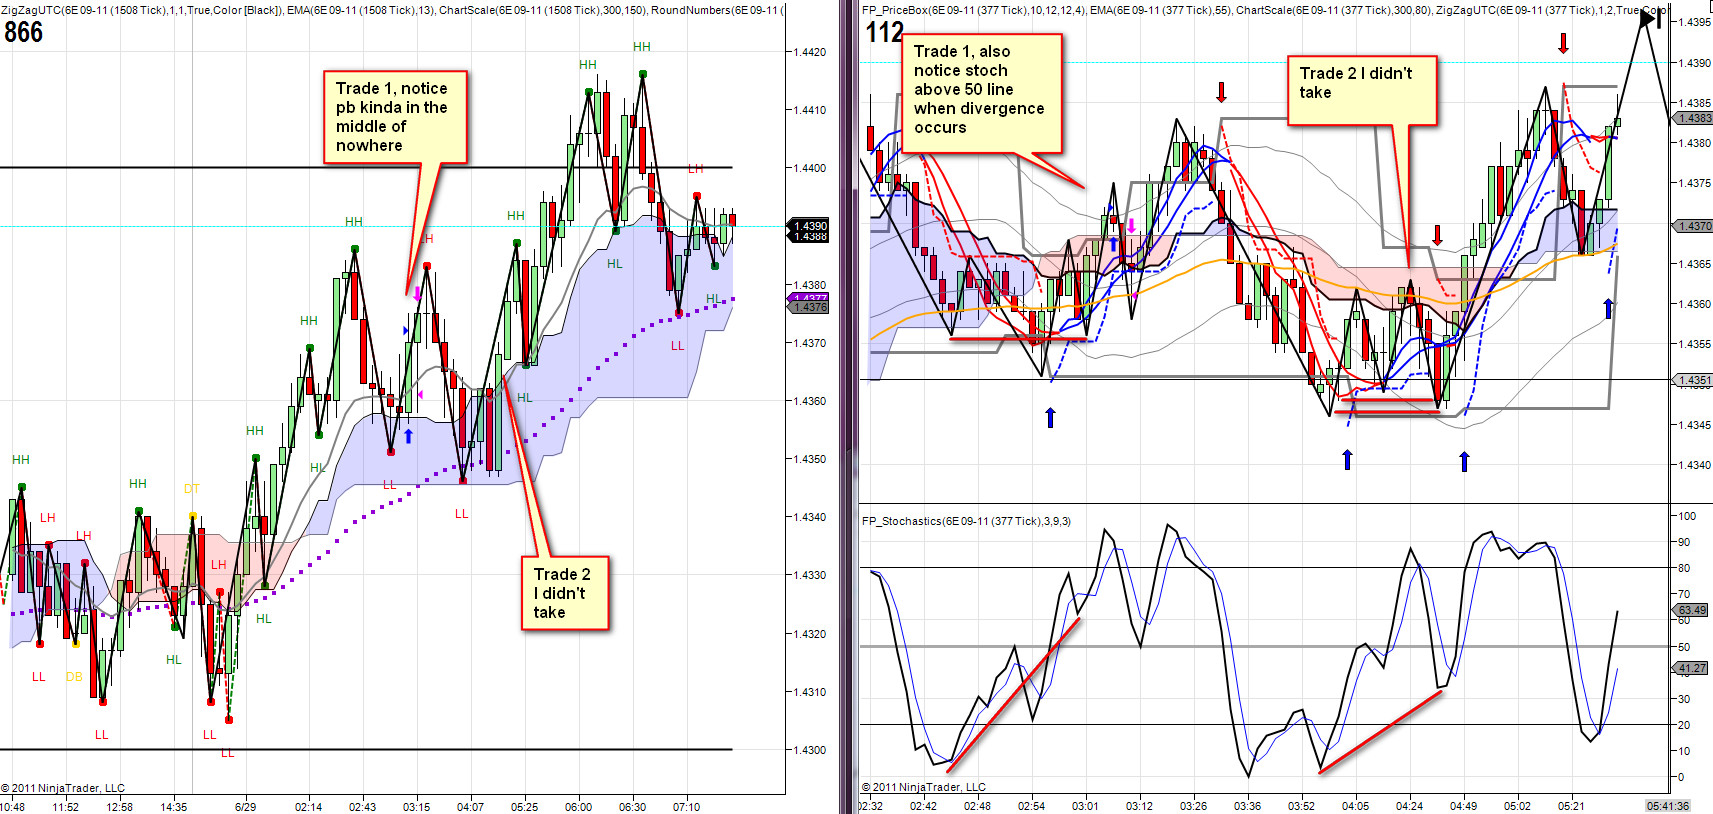Click the 05:21 time label on right chart
Viewport: 1713px width, 814px height.
click(x=1571, y=806)
